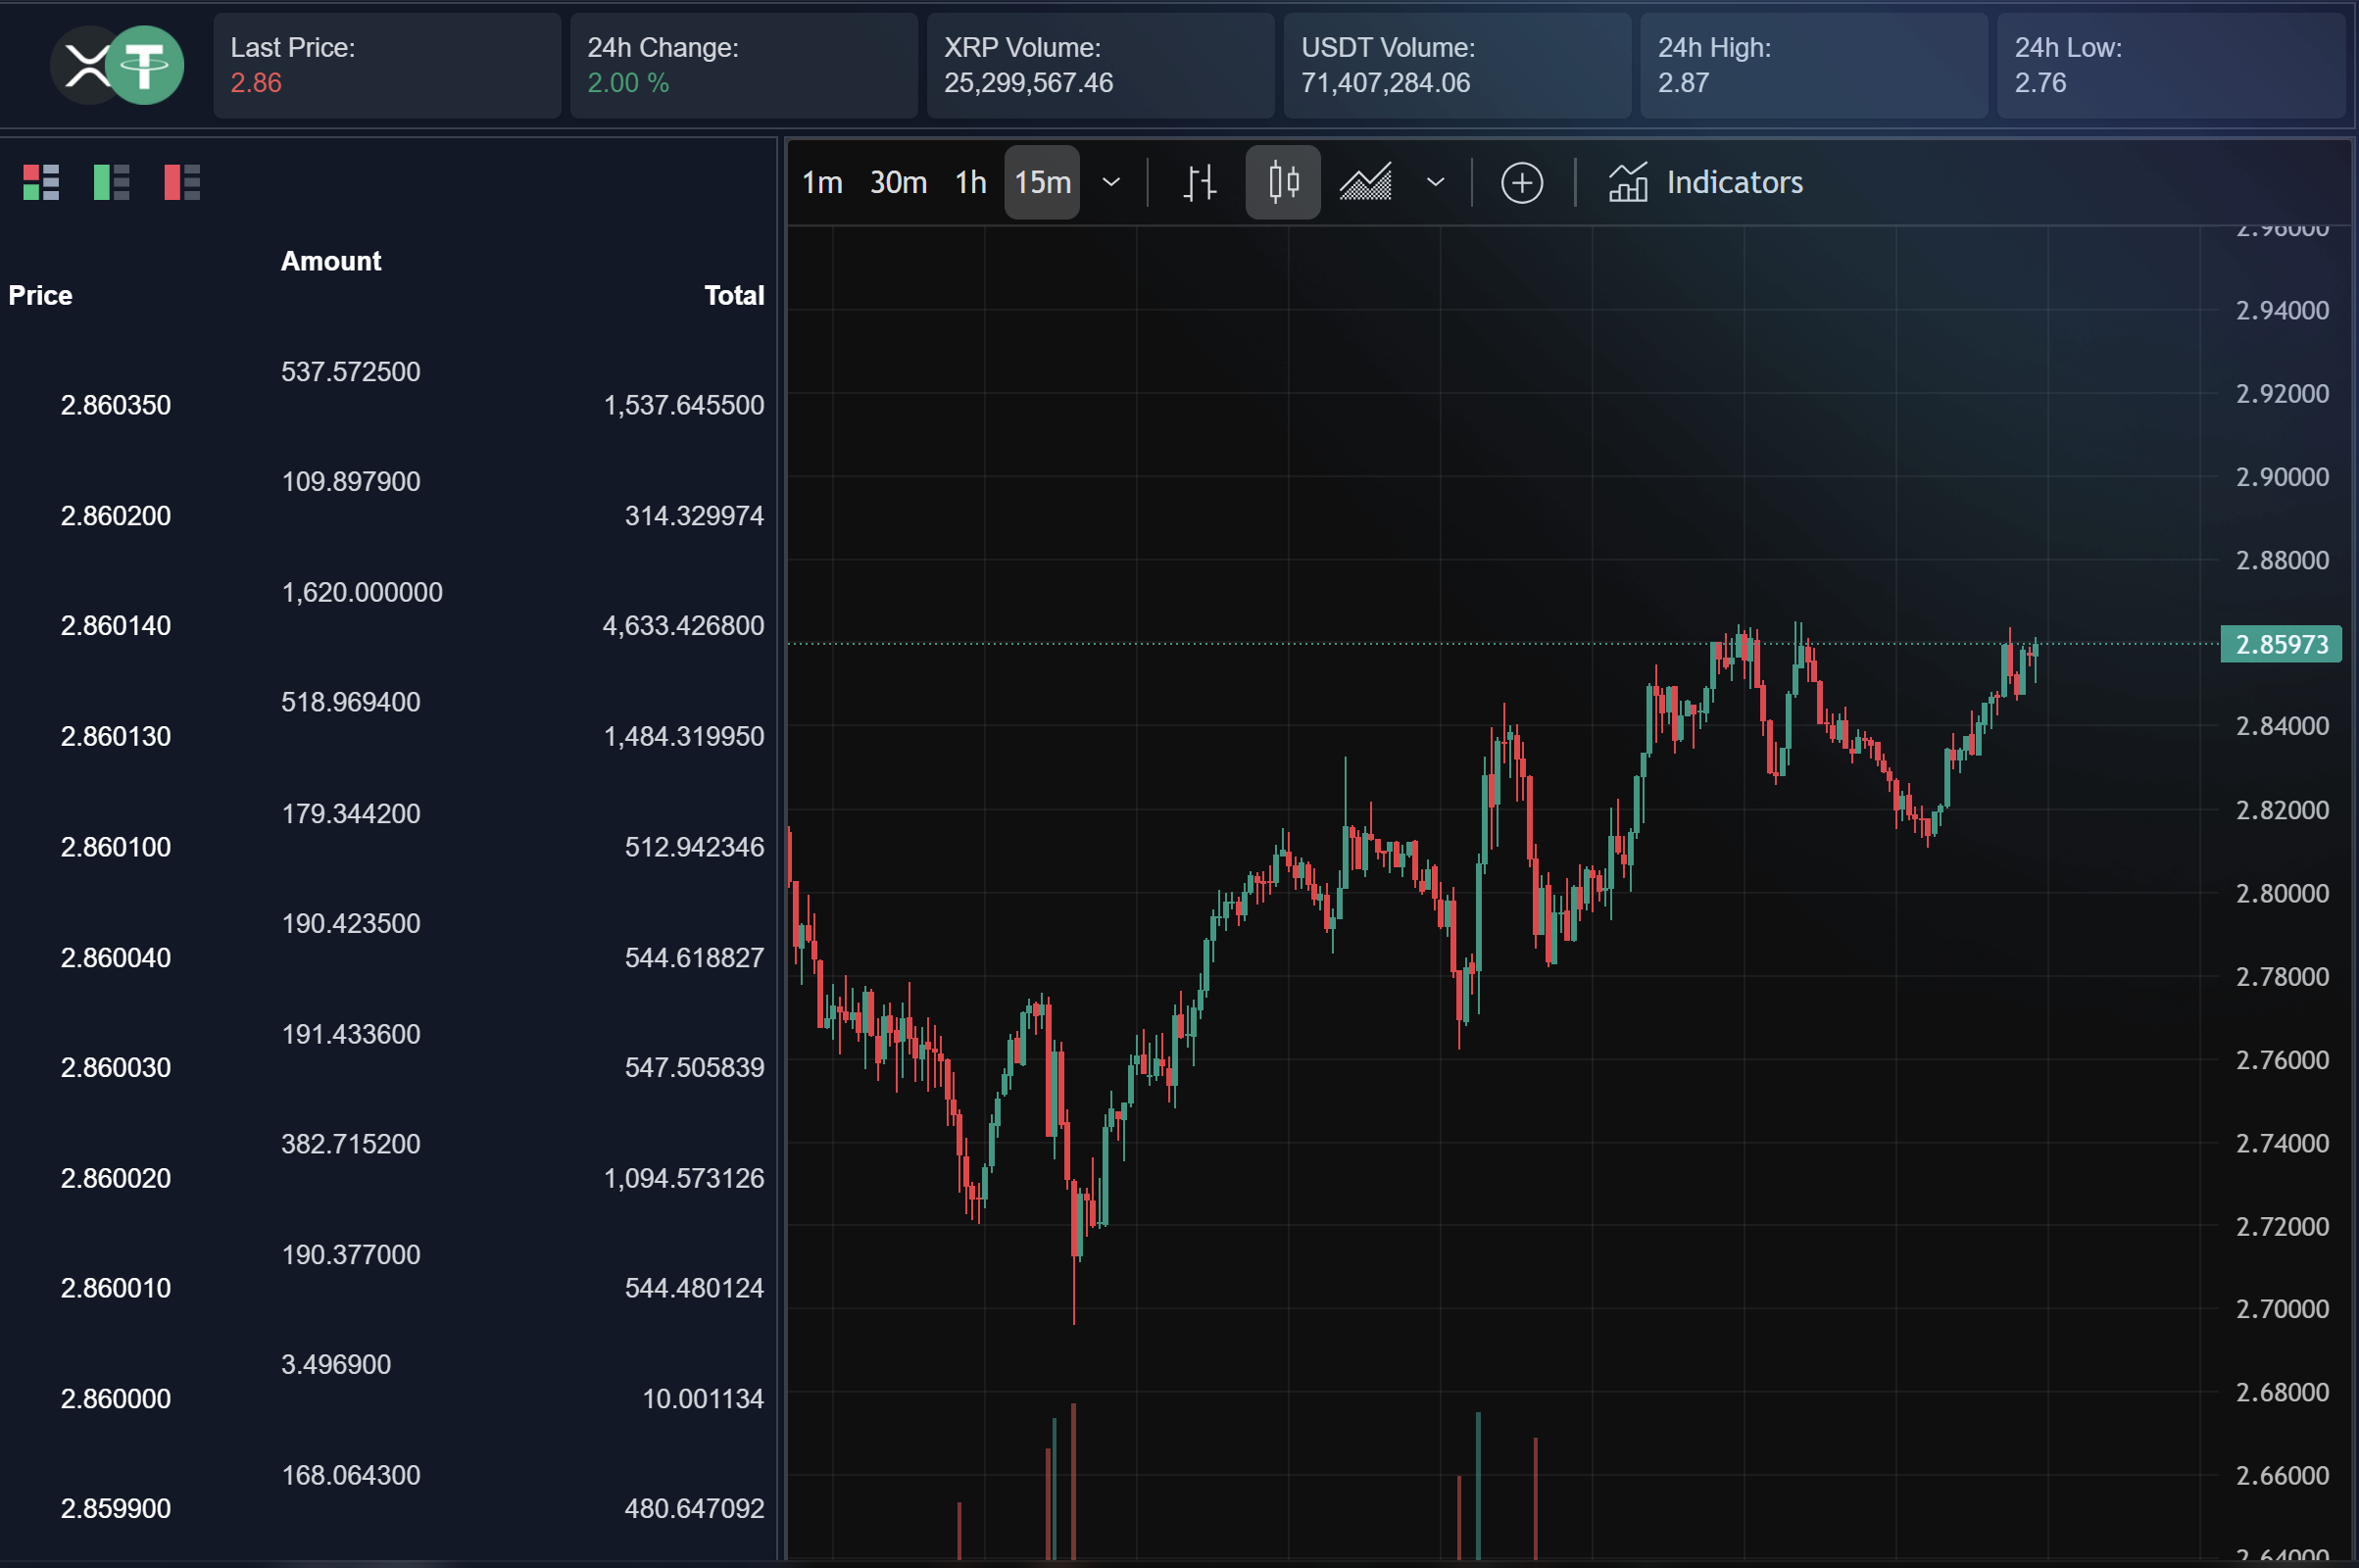Click the Last Price 2.86 display
This screenshot has width=2359, height=1568.
pos(256,84)
